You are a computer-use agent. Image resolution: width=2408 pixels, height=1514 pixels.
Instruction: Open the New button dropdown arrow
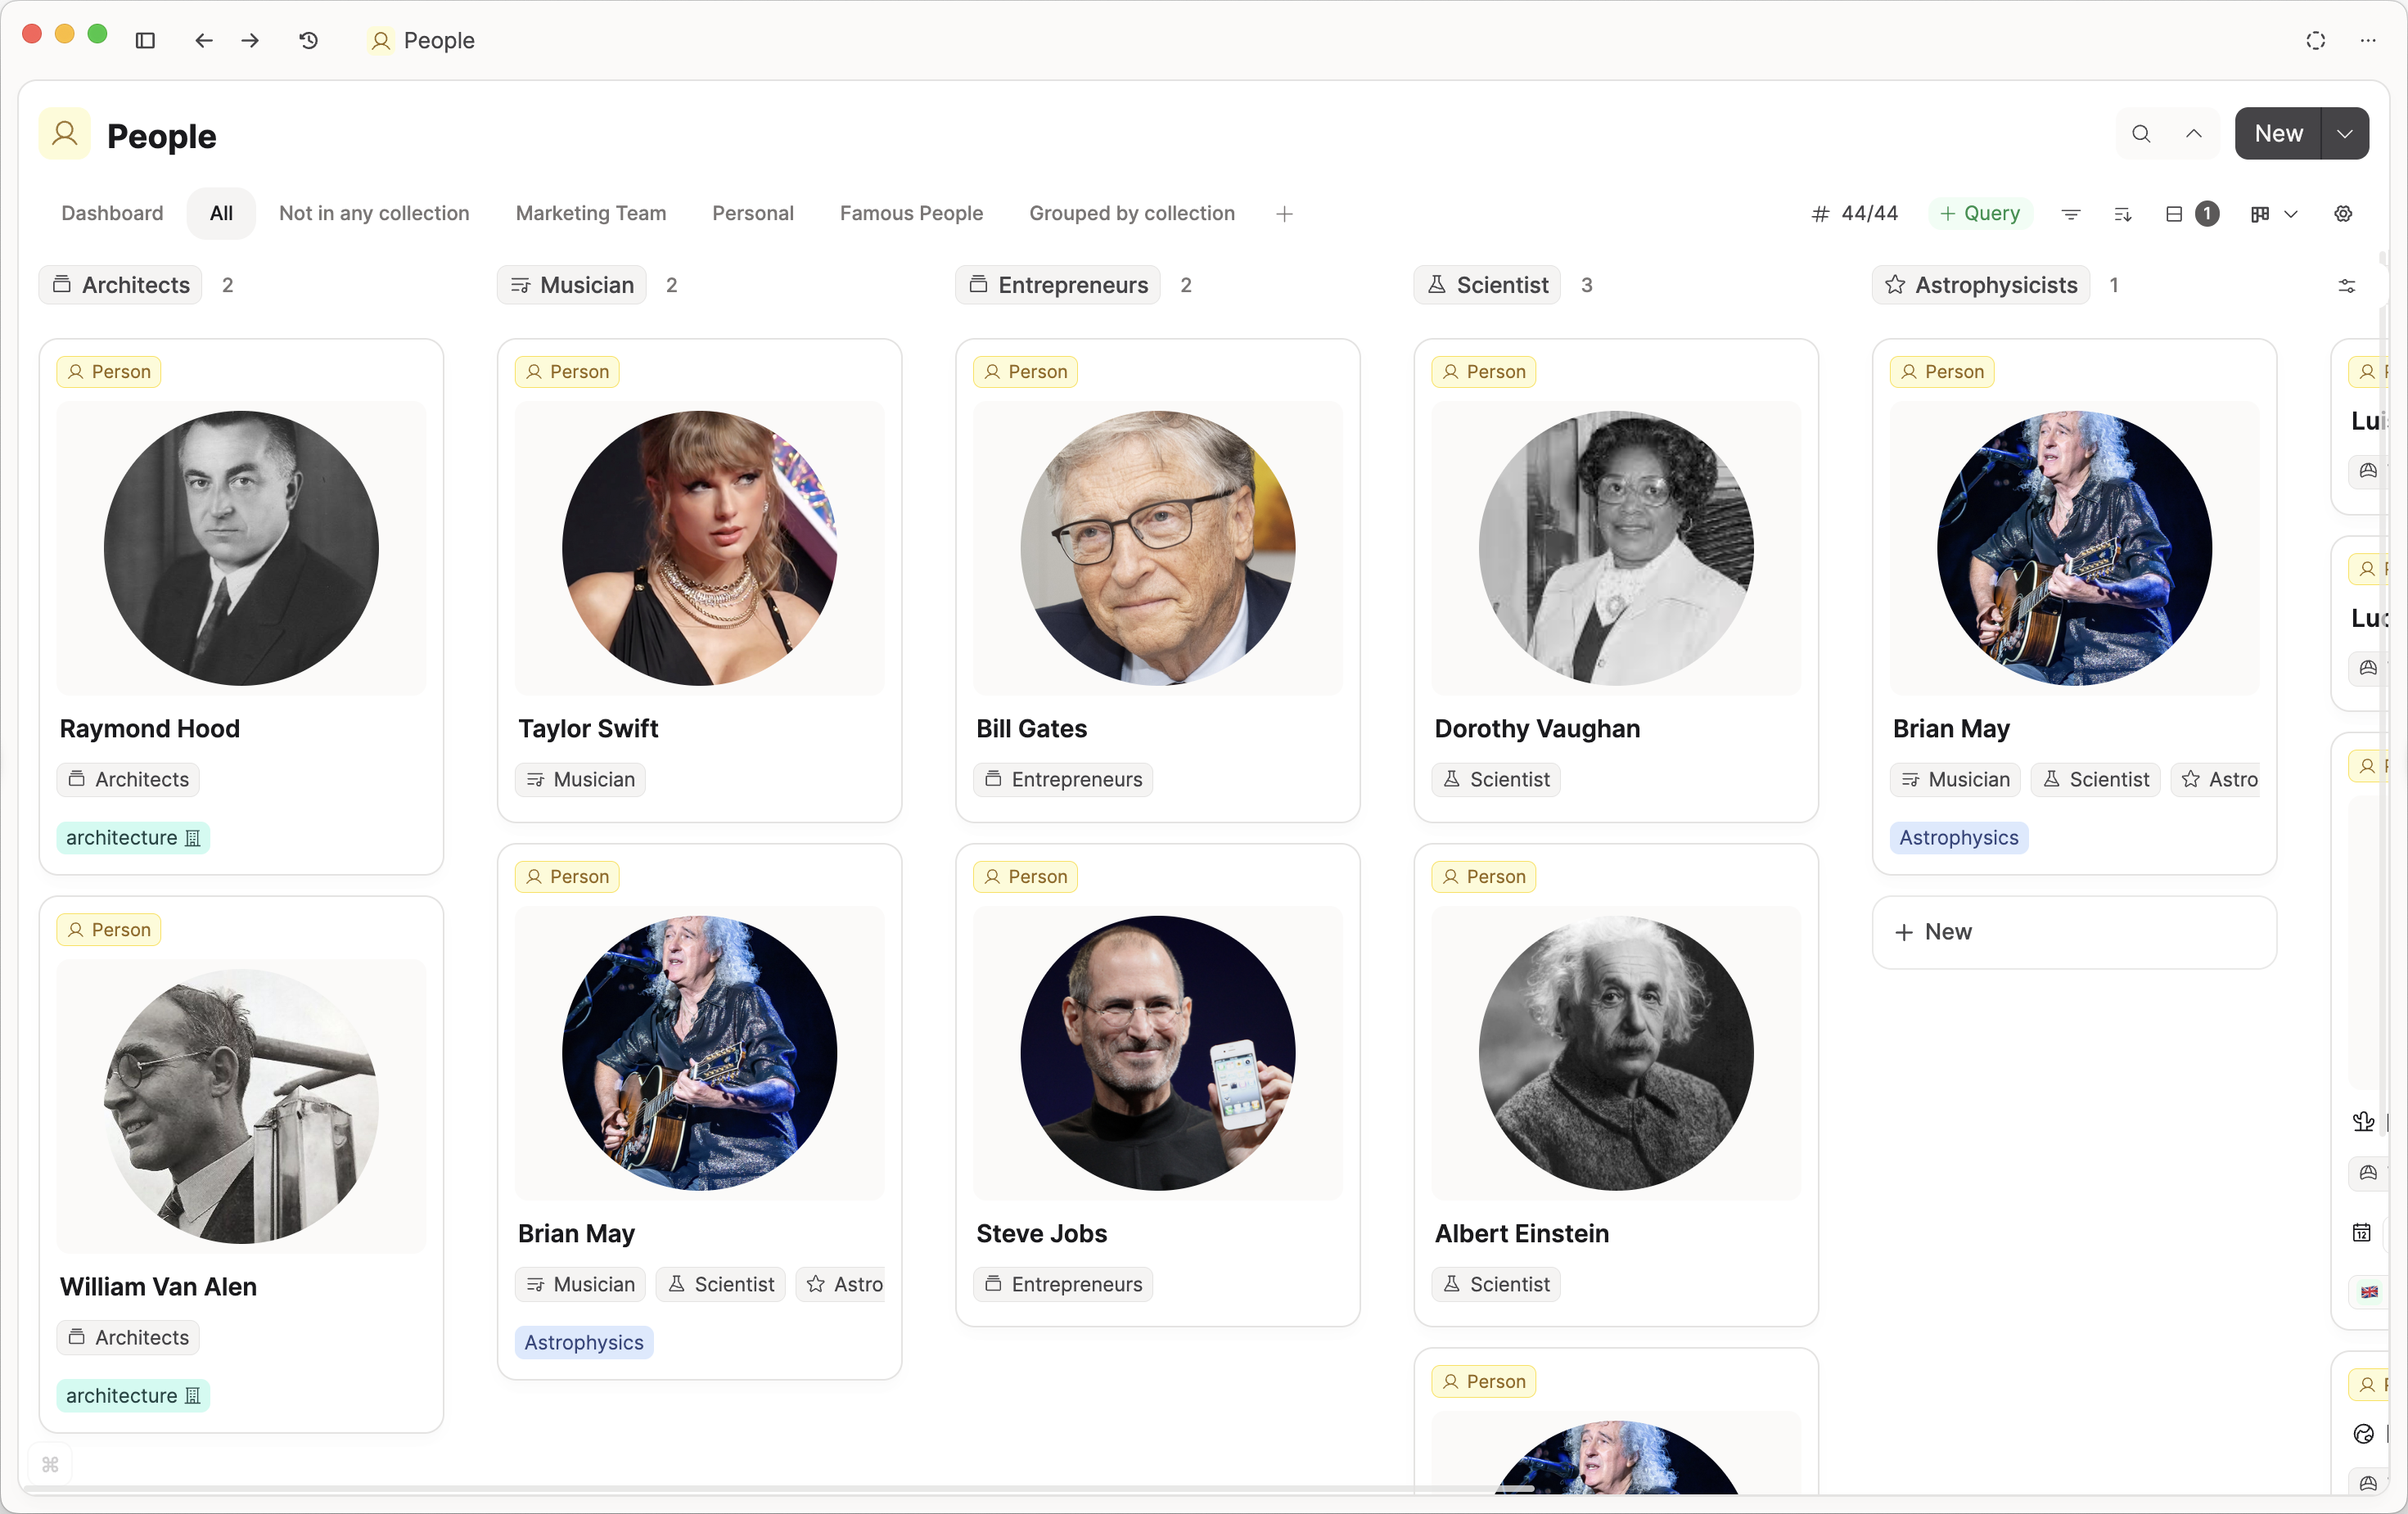(2344, 133)
